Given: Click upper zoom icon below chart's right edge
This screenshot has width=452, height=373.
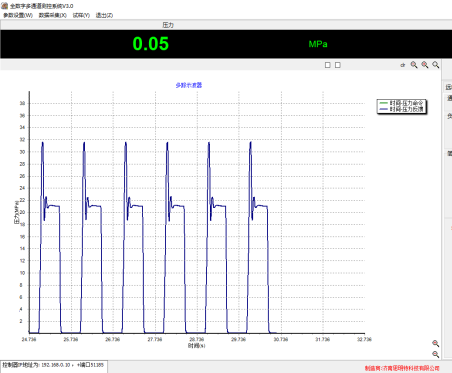Looking at the screenshot, I should (x=435, y=343).
